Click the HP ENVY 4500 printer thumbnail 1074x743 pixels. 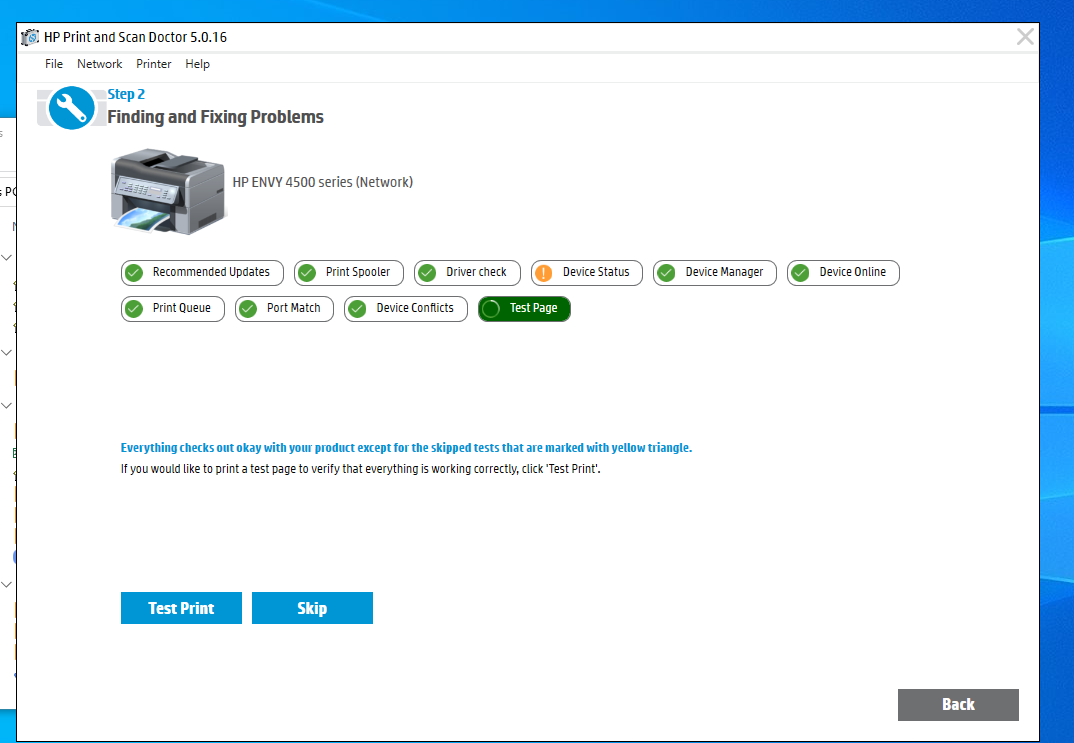pos(167,190)
